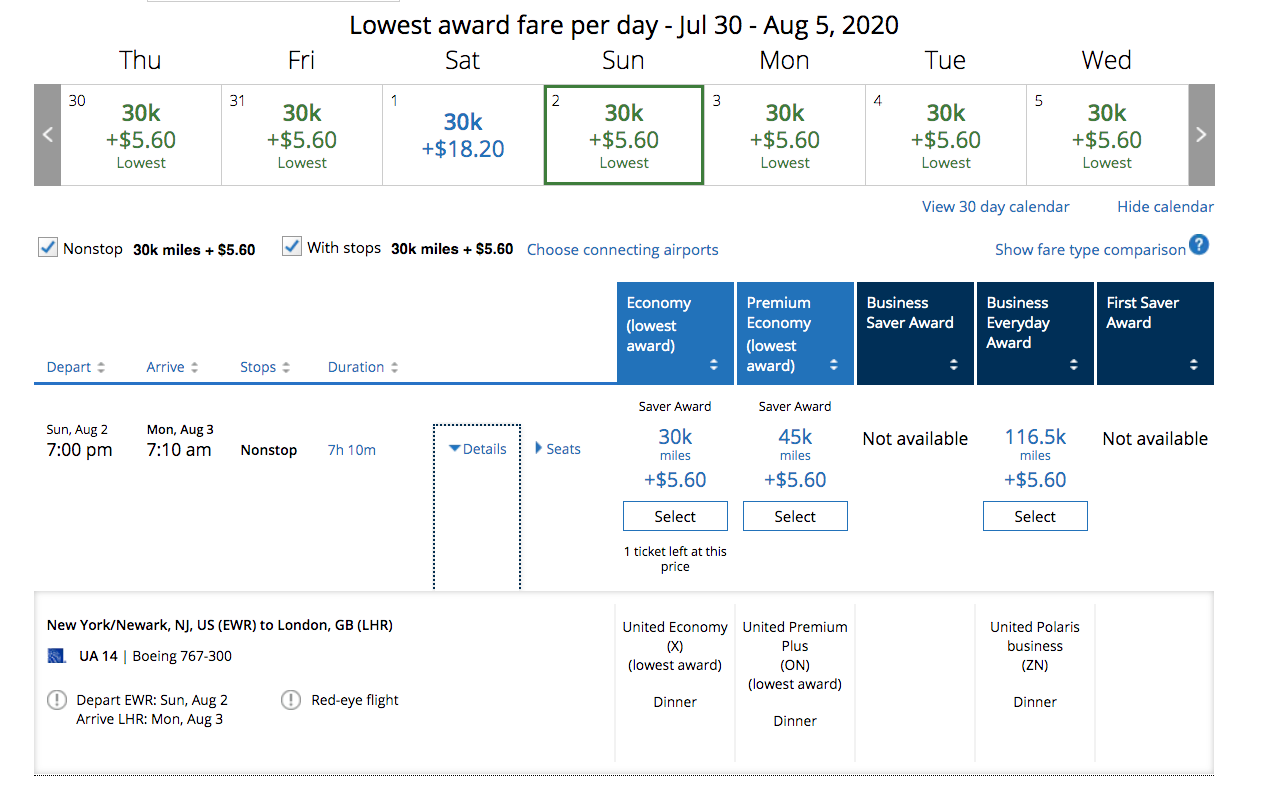Click the warning icon beside Depart EWR
The image size is (1265, 786).
tap(57, 700)
